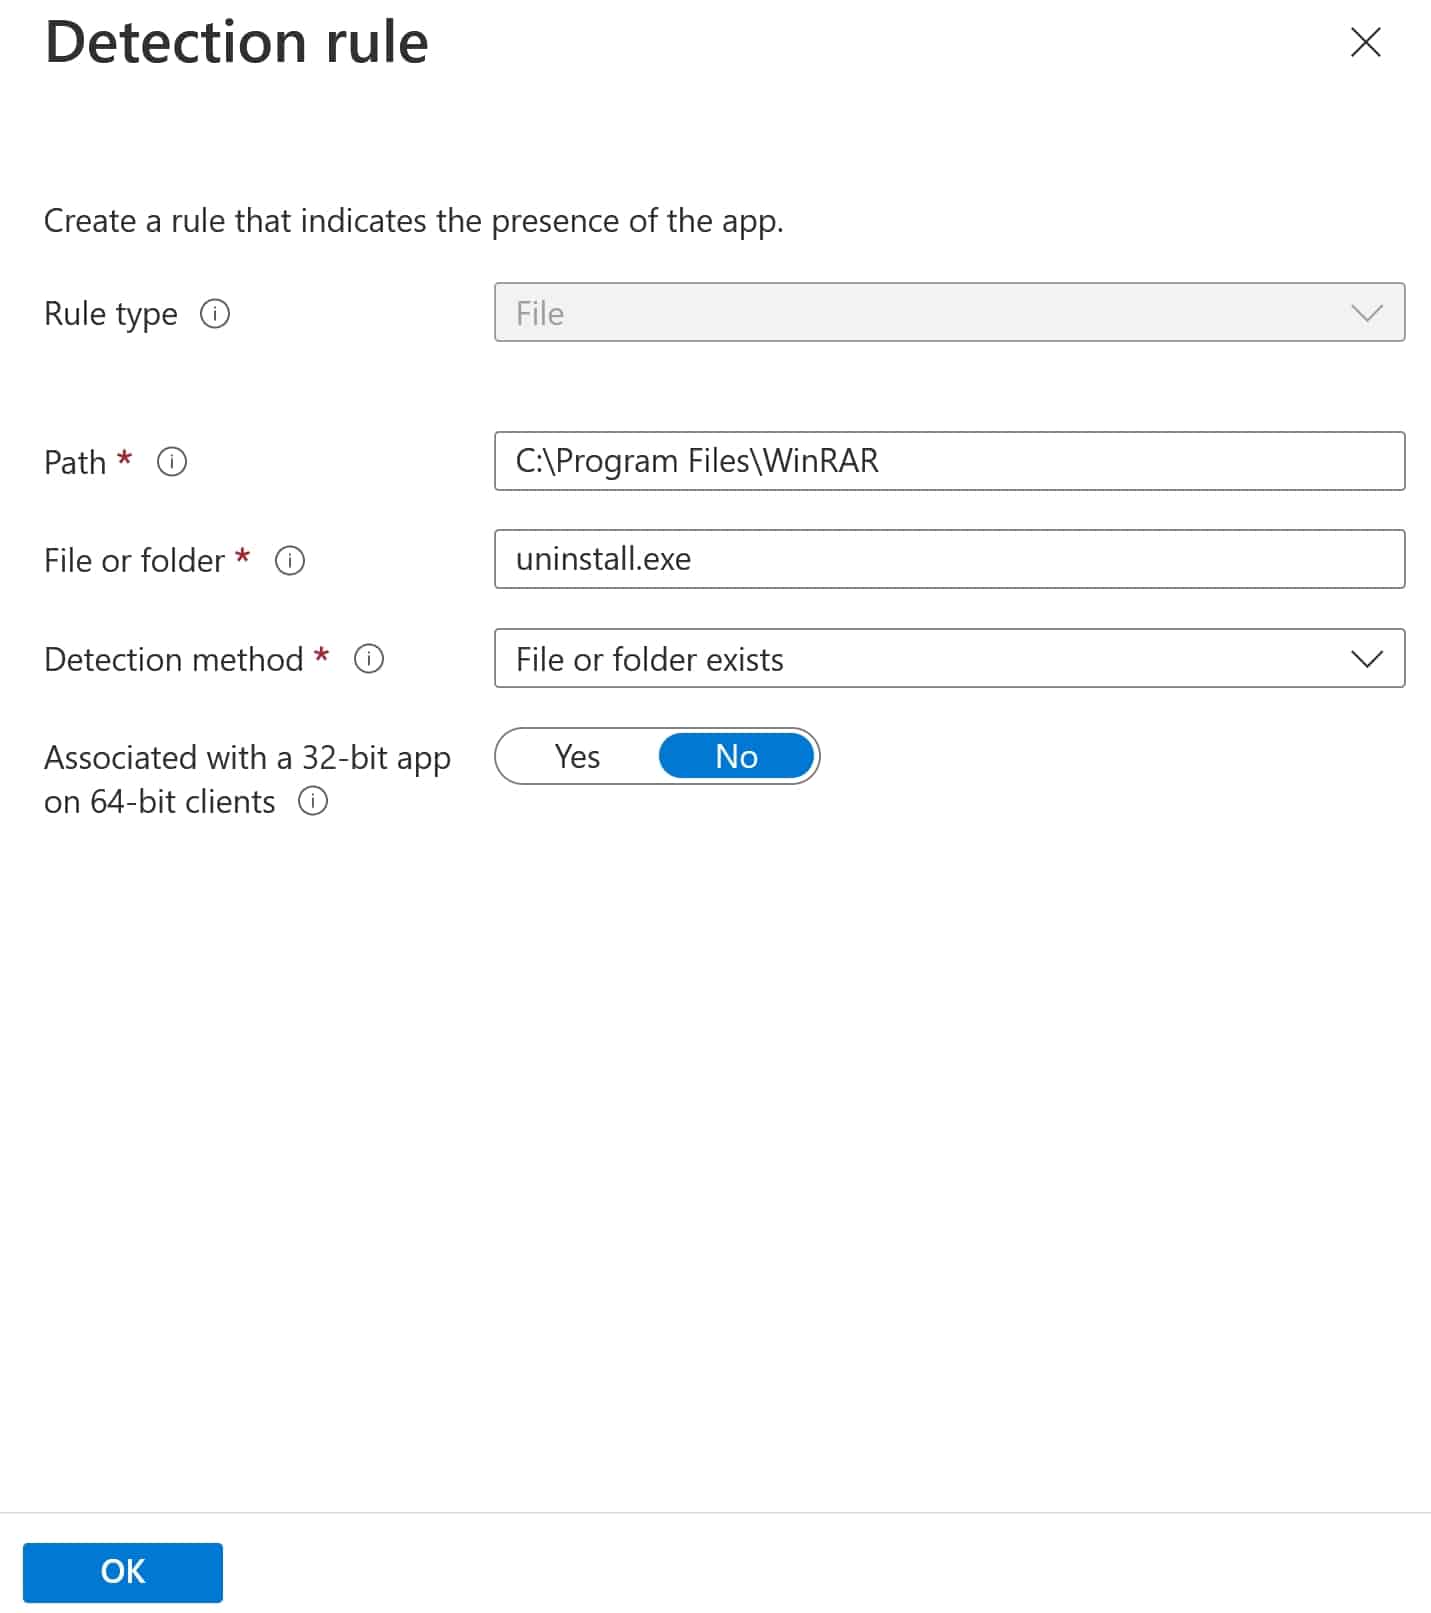The height and width of the screenshot is (1613, 1431).
Task: Click the Path field showing WinRAR path
Action: point(950,461)
